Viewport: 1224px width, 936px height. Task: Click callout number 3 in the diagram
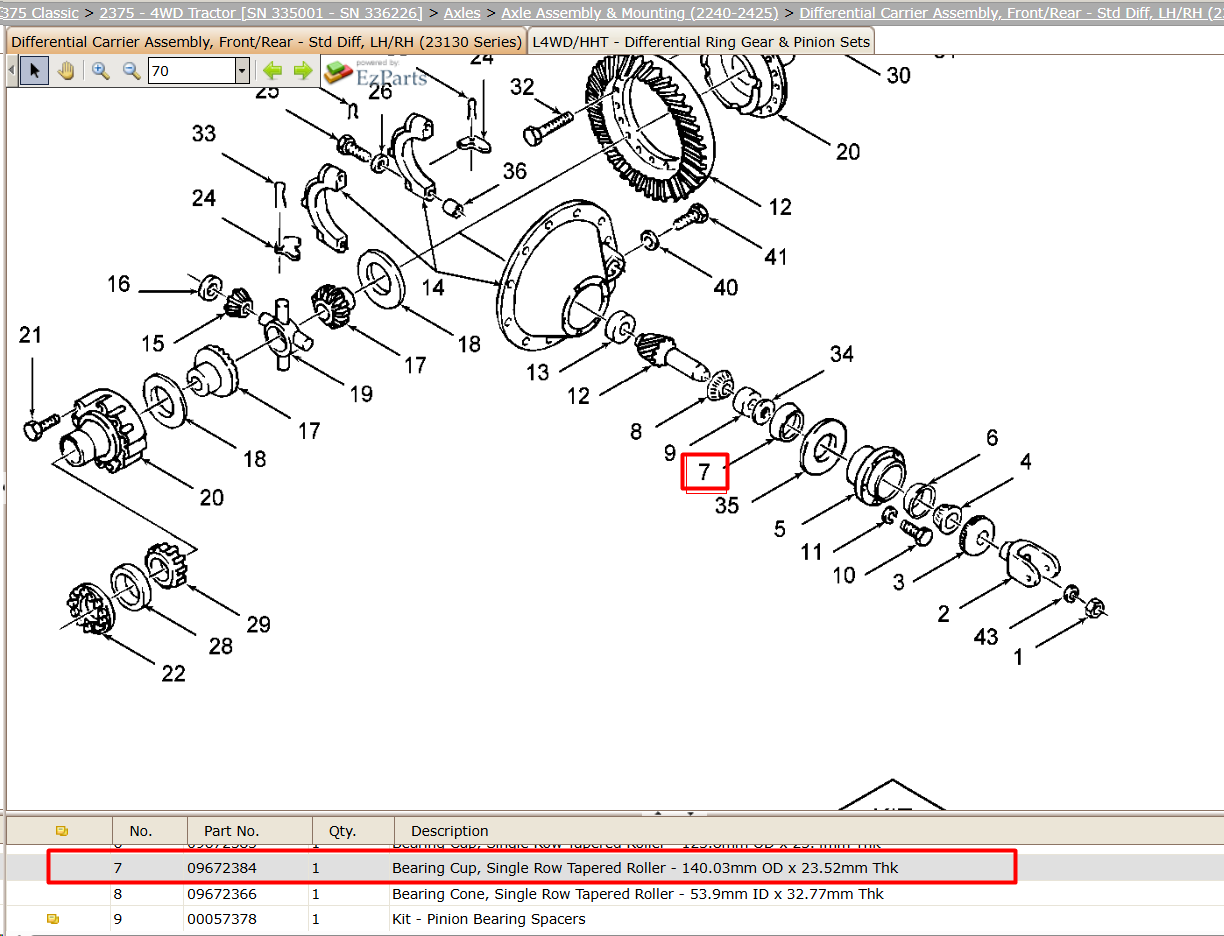click(x=899, y=582)
